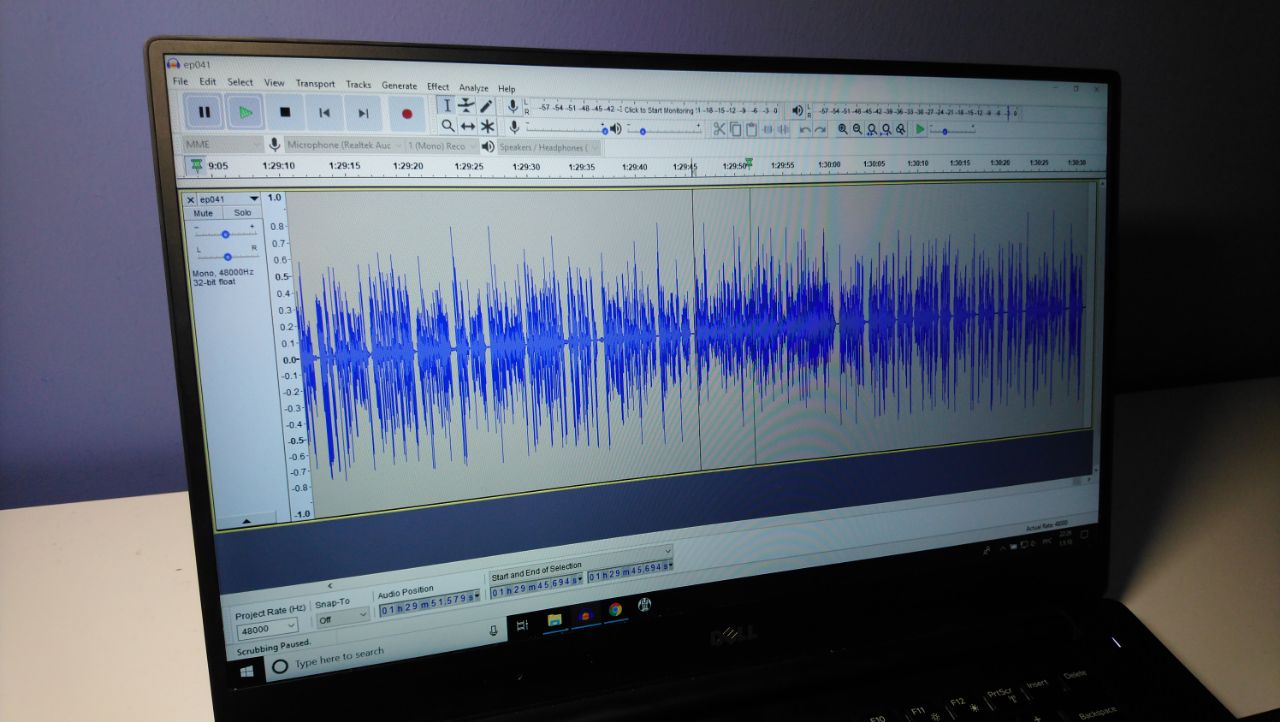Open the Snap-To Off dropdown
The width and height of the screenshot is (1280, 722).
pyautogui.click(x=342, y=620)
